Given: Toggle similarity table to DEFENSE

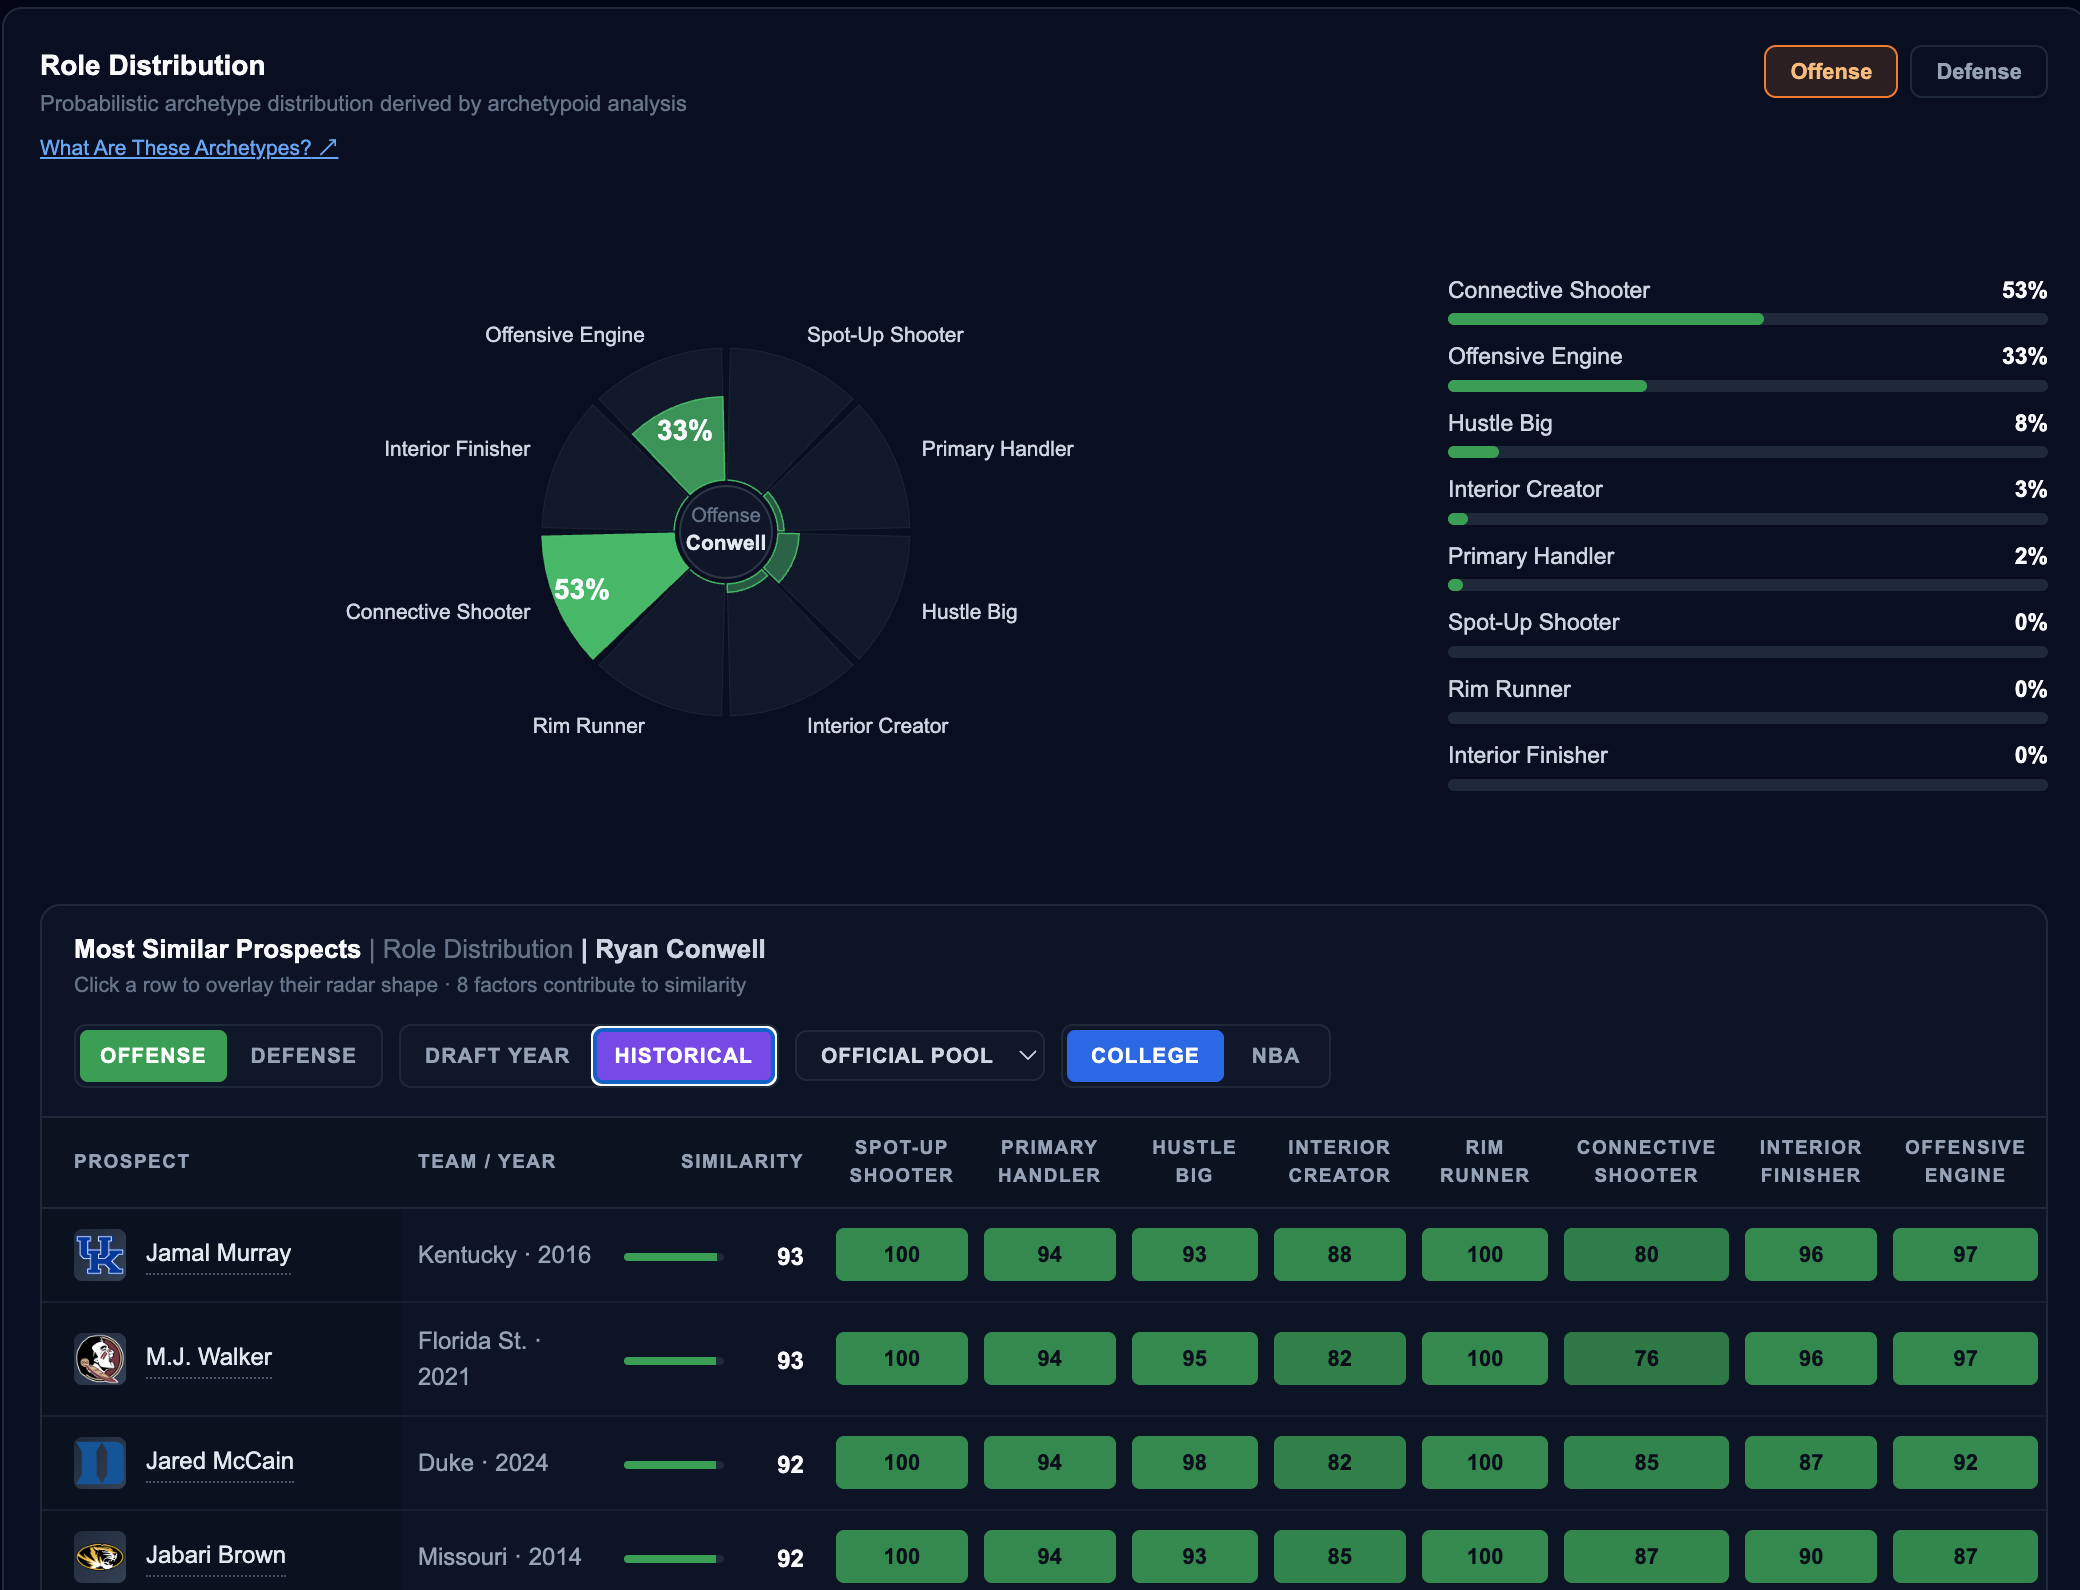Looking at the screenshot, I should (303, 1056).
